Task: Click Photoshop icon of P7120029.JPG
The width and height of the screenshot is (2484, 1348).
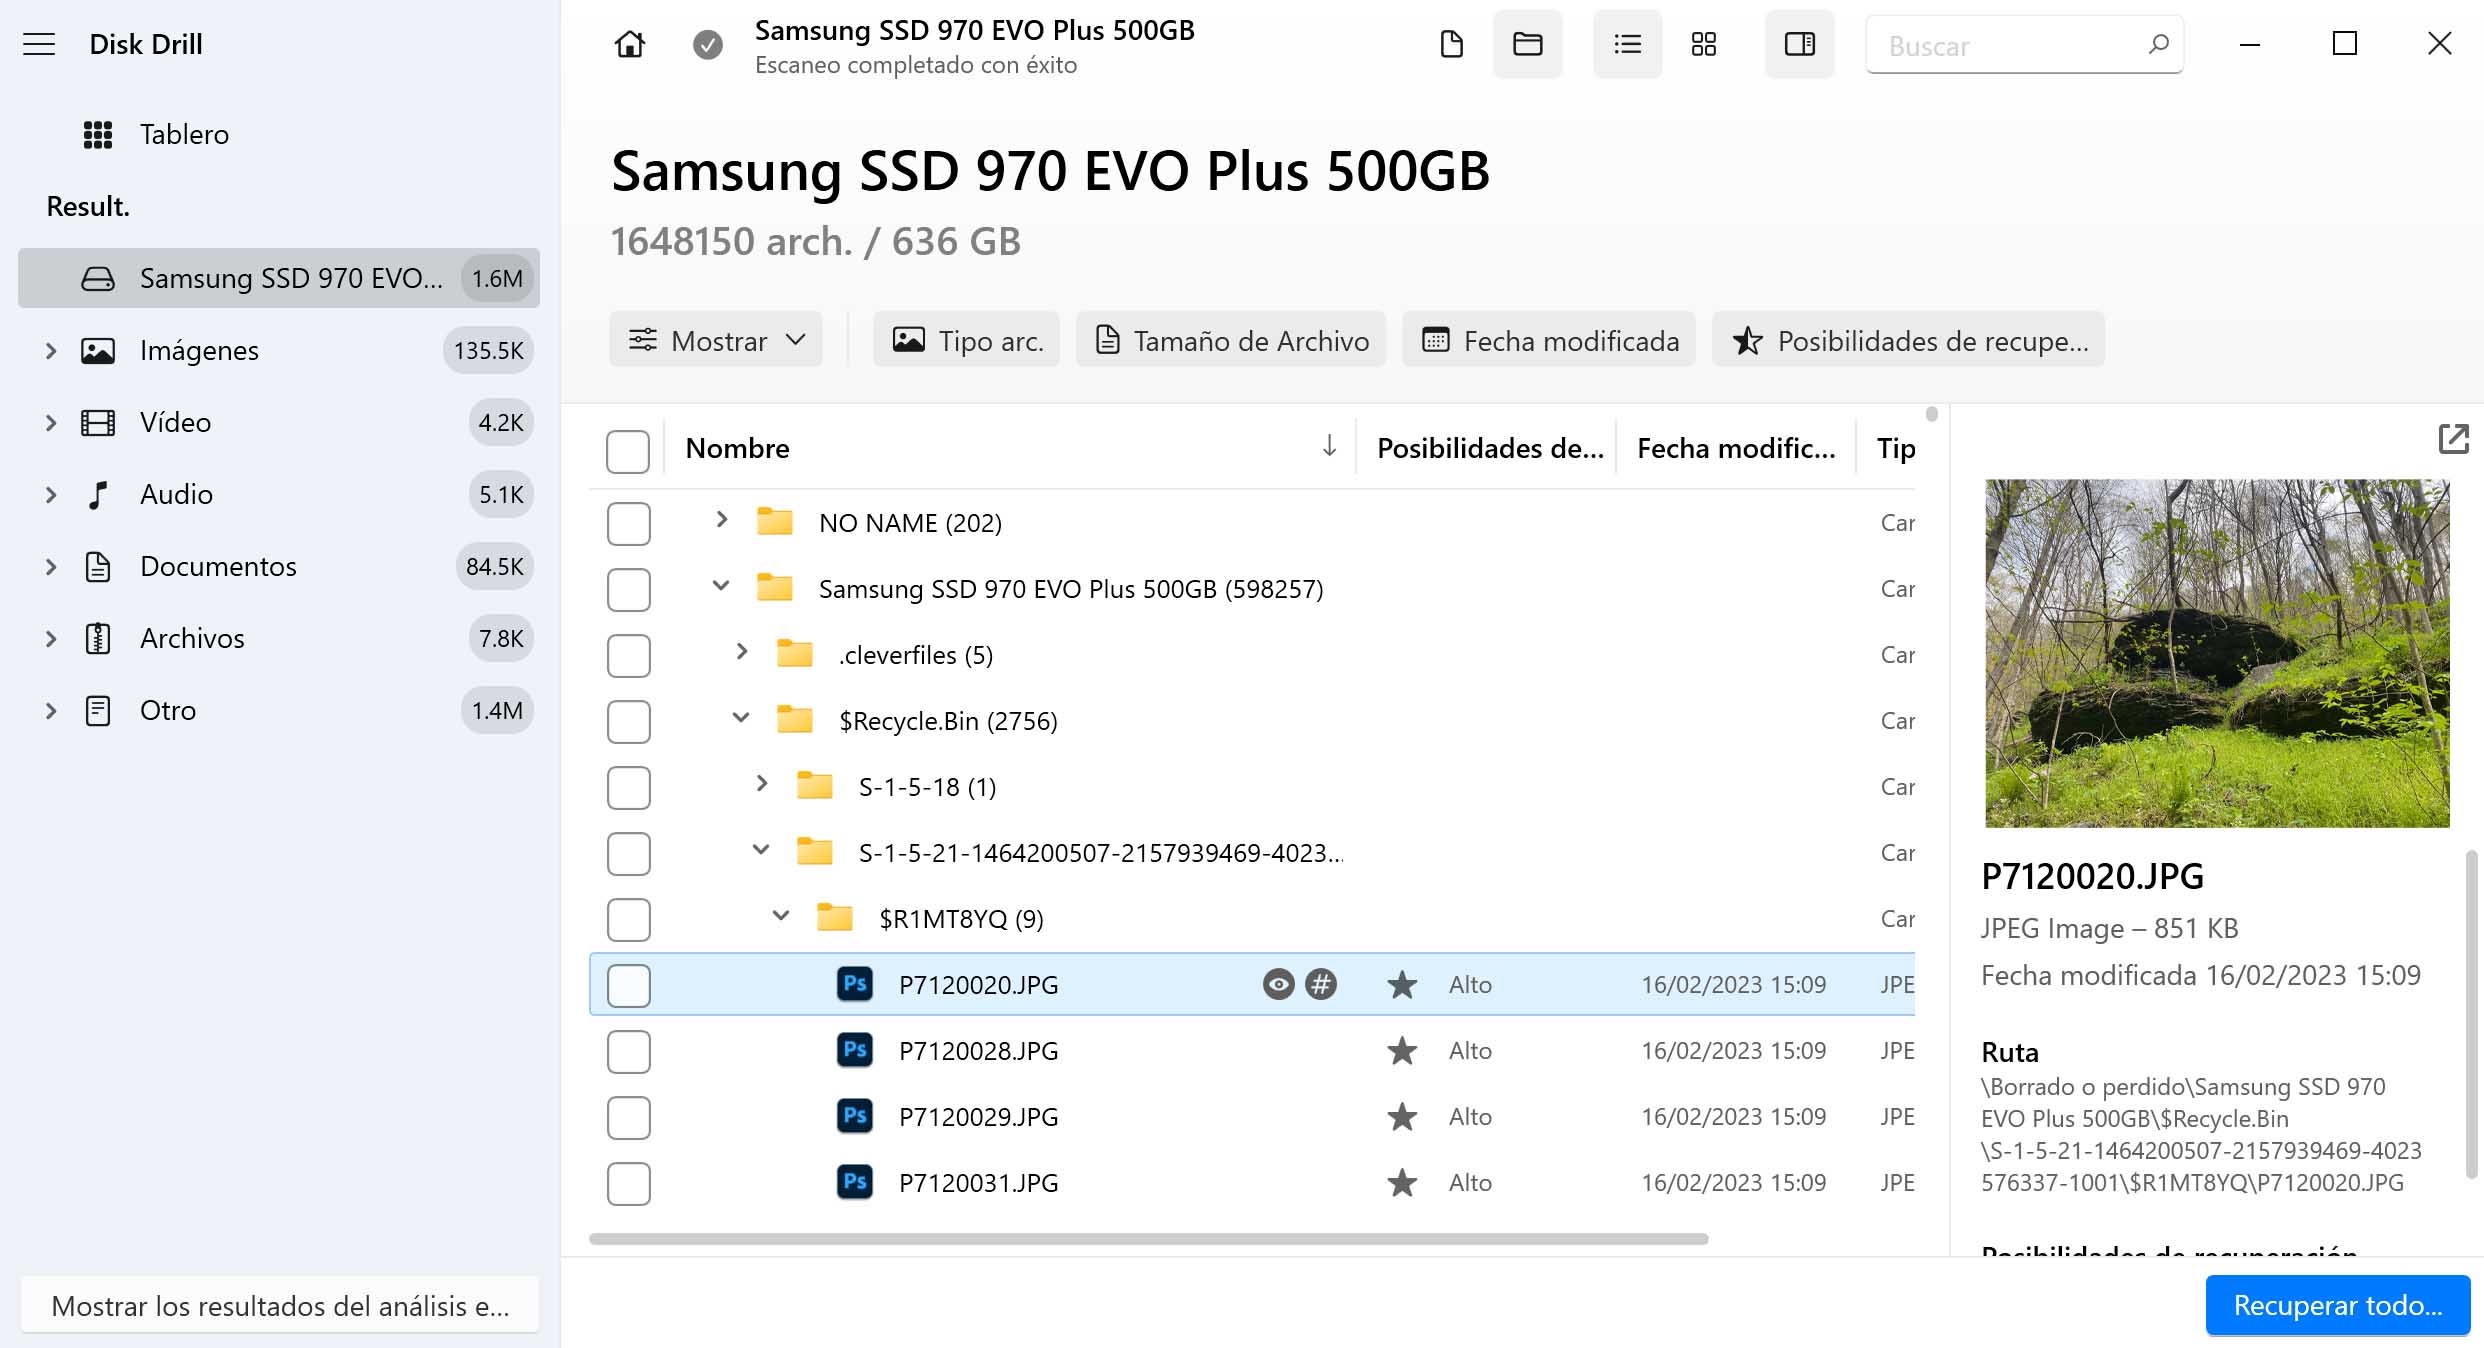Action: 855,1116
